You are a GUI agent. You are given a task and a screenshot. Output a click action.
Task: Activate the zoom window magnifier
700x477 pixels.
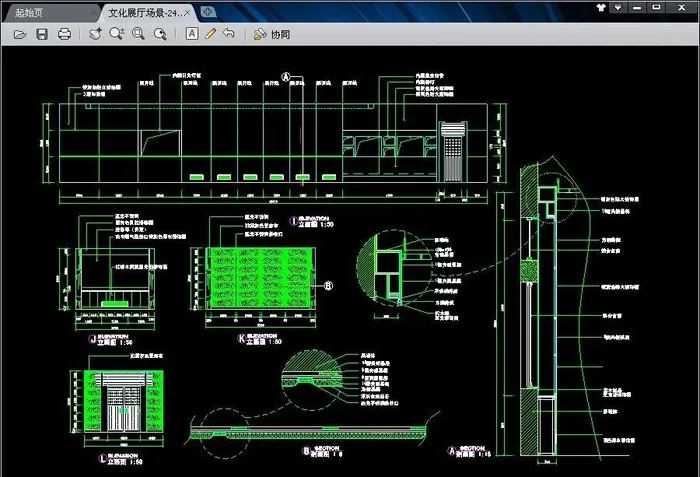click(x=139, y=34)
